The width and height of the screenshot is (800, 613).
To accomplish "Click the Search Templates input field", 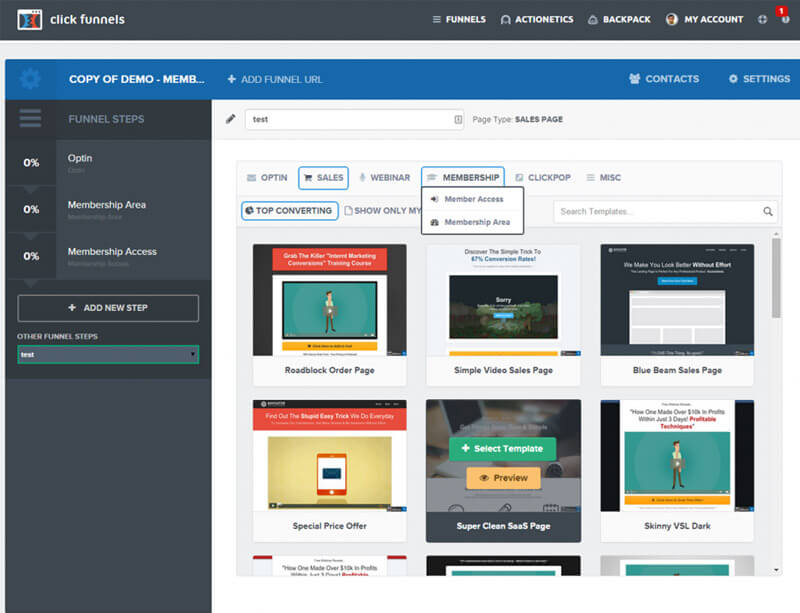I will (665, 211).
